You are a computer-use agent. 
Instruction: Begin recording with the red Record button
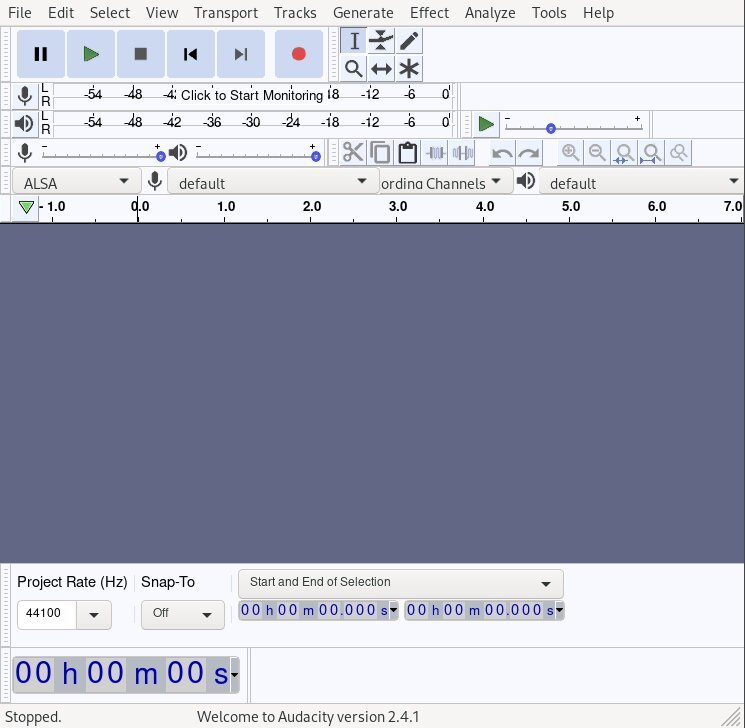(x=299, y=54)
